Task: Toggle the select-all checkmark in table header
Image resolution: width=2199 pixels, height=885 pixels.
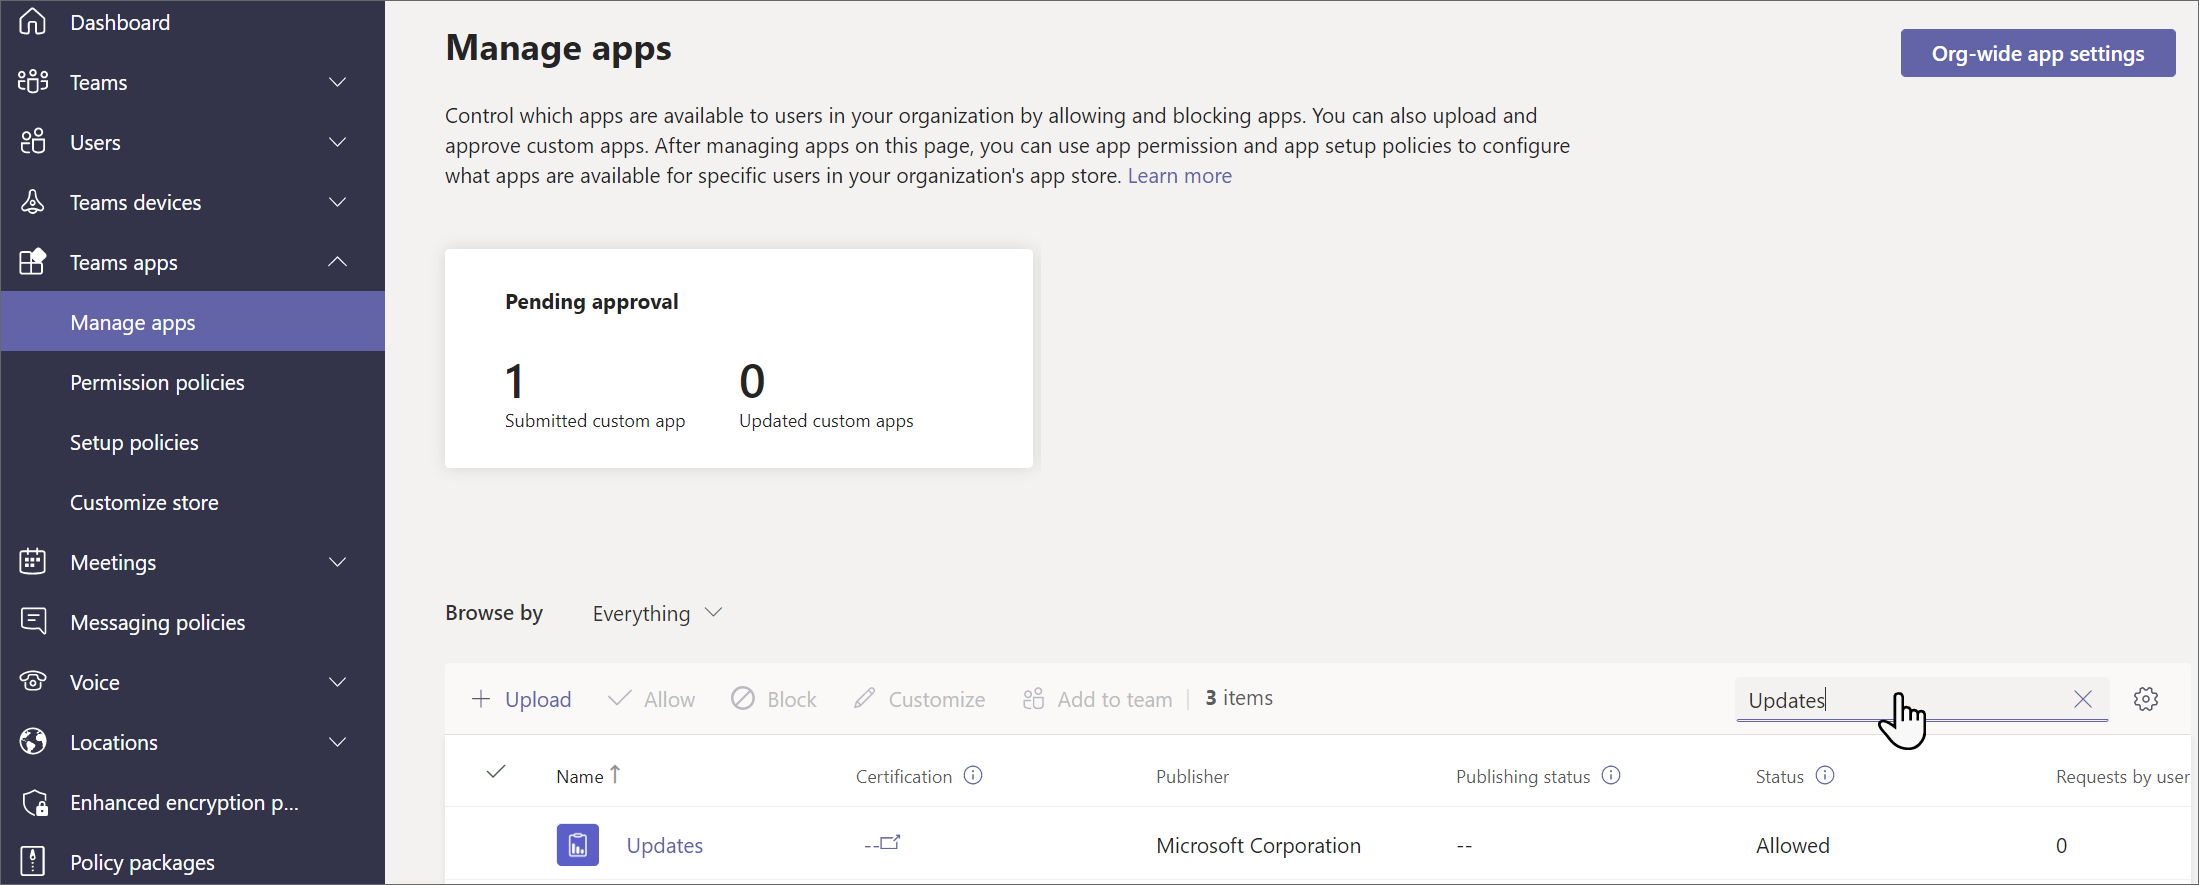Action: [x=496, y=772]
